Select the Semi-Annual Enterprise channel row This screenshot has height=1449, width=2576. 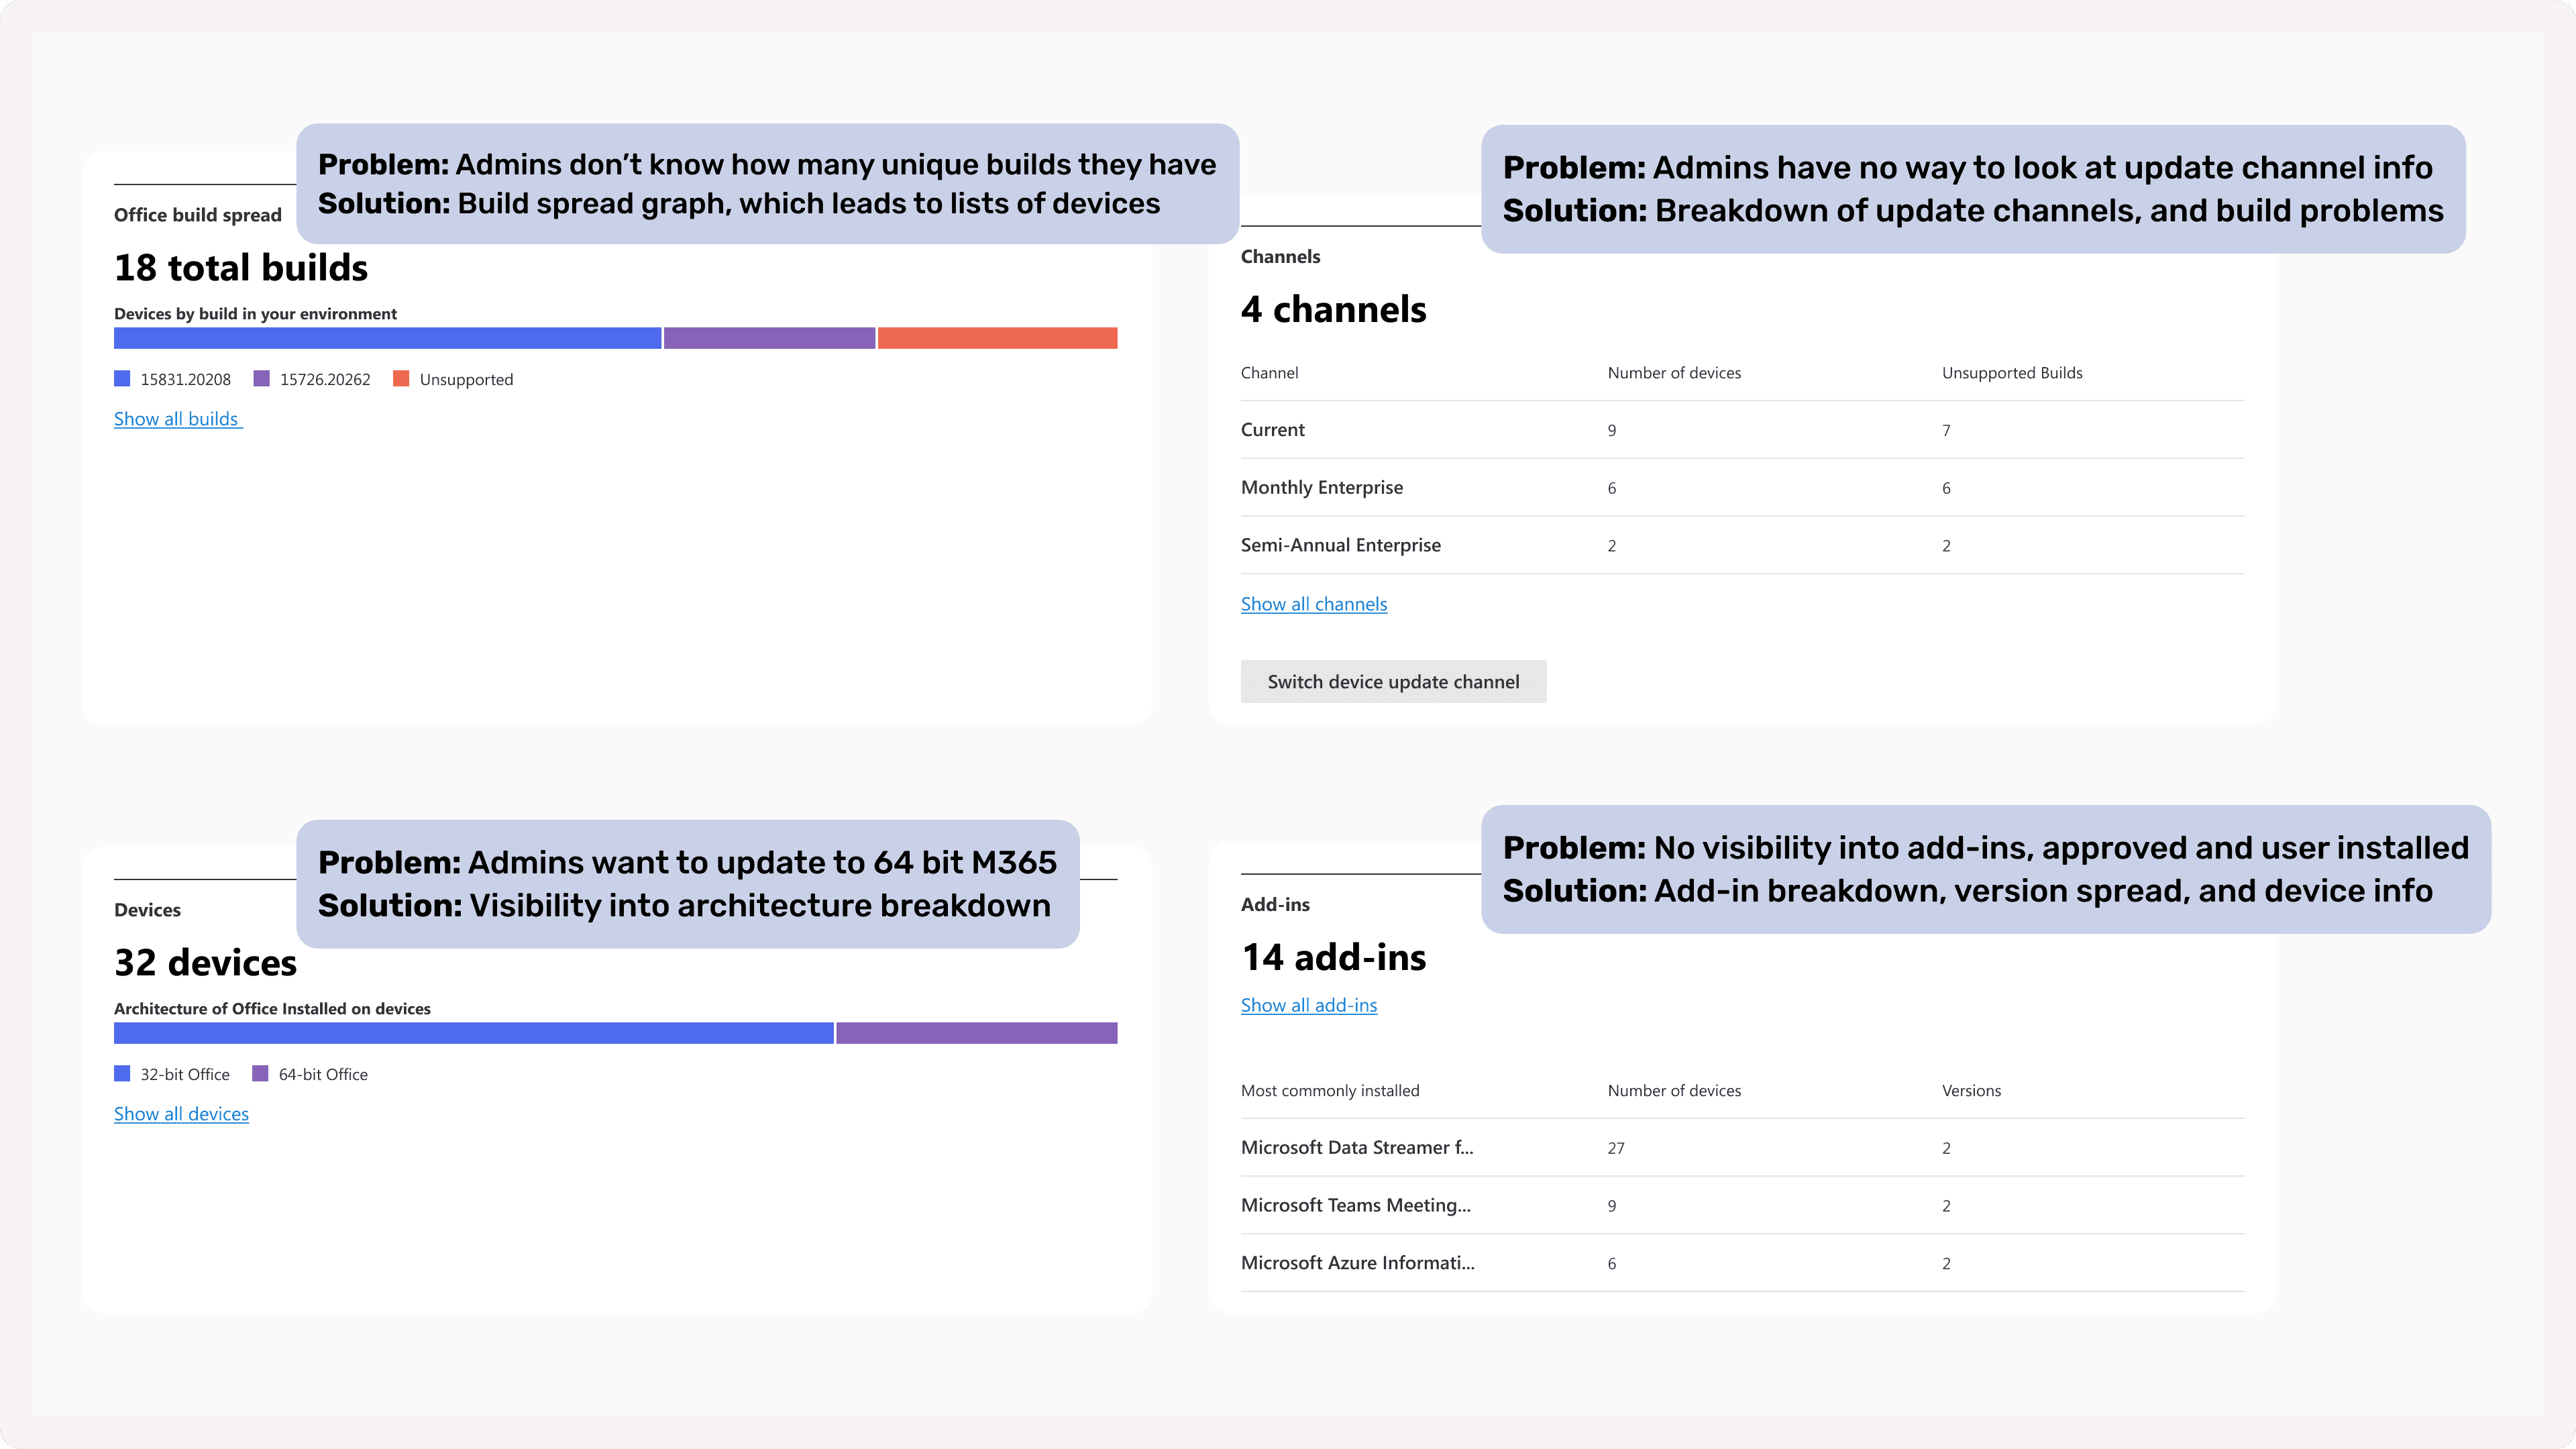click(x=1340, y=545)
